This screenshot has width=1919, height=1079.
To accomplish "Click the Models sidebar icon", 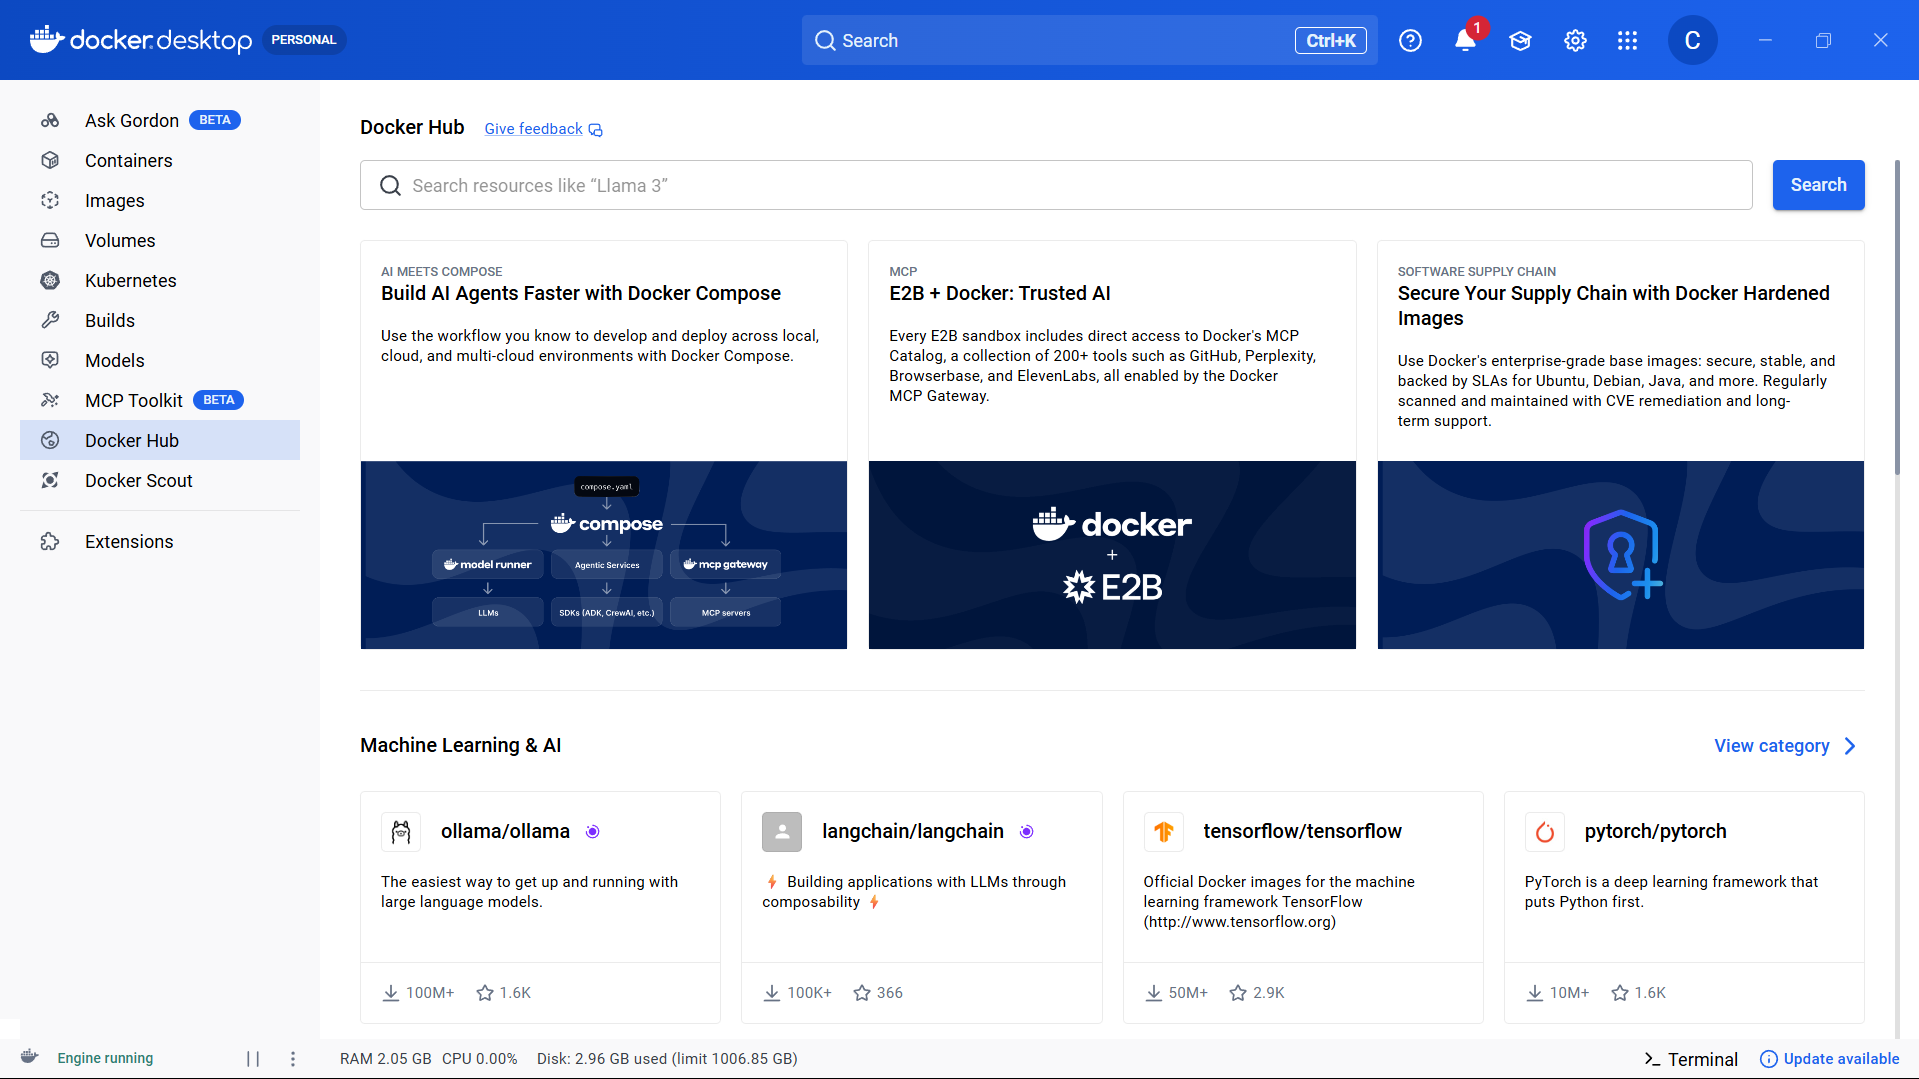I will click(50, 360).
